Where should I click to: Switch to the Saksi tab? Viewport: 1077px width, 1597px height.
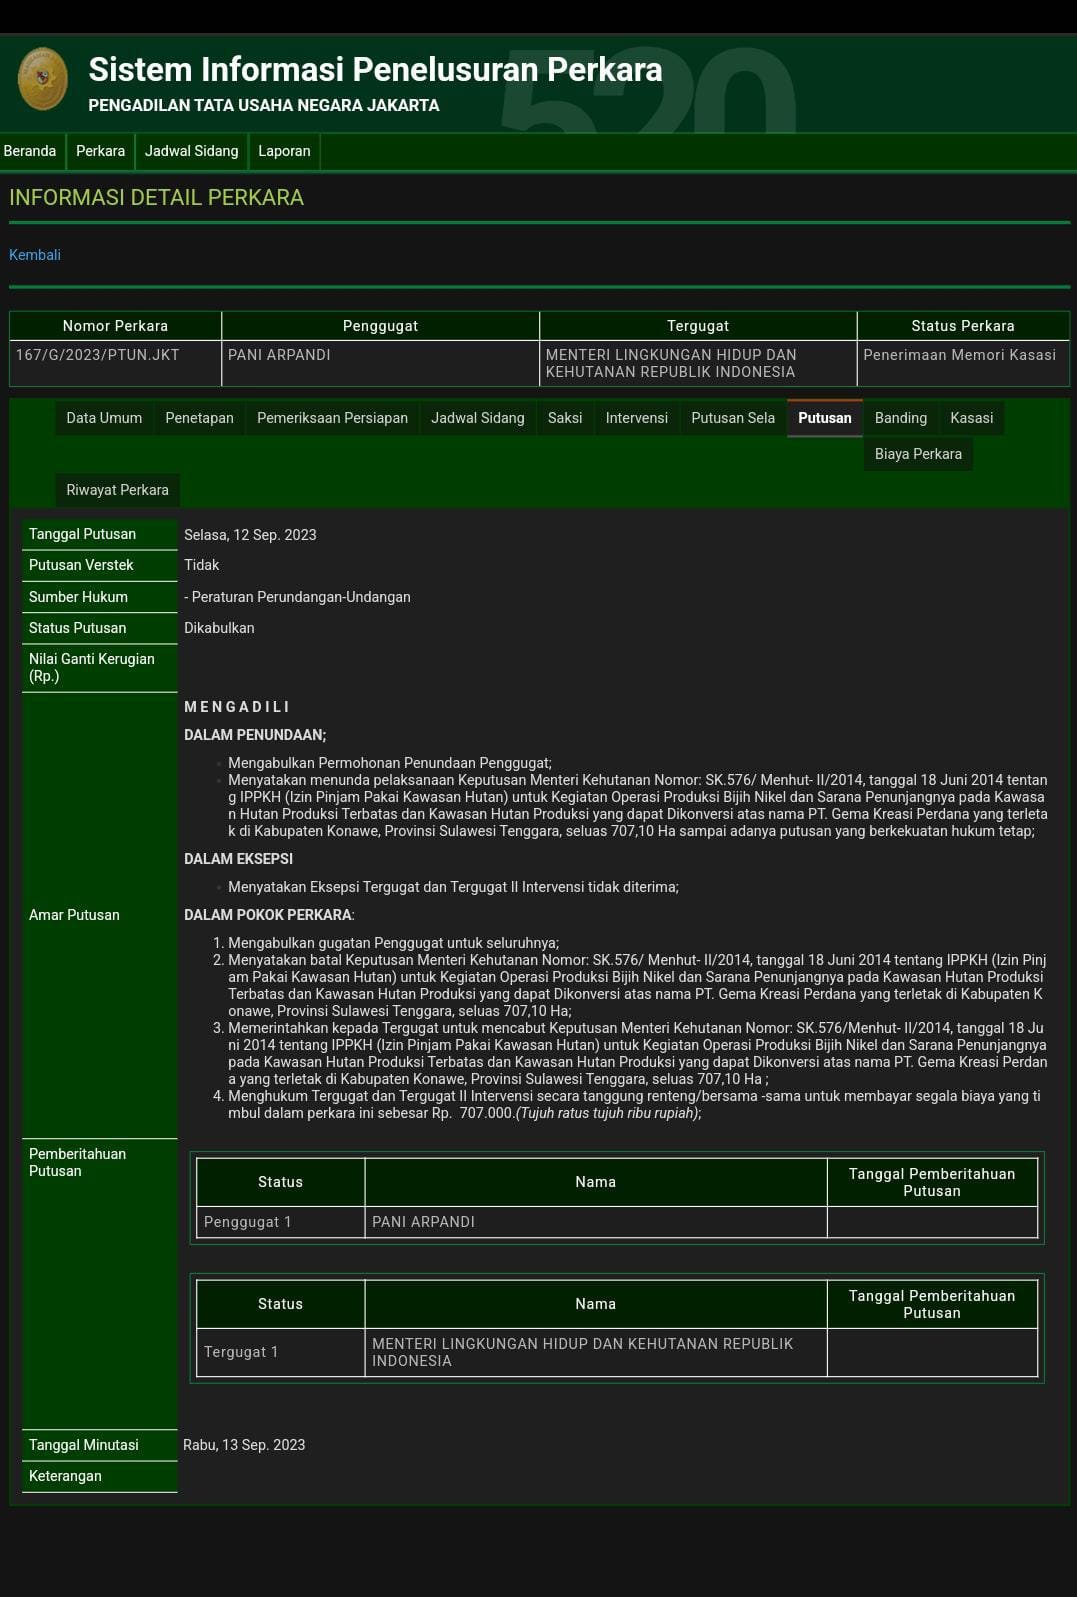(x=565, y=418)
